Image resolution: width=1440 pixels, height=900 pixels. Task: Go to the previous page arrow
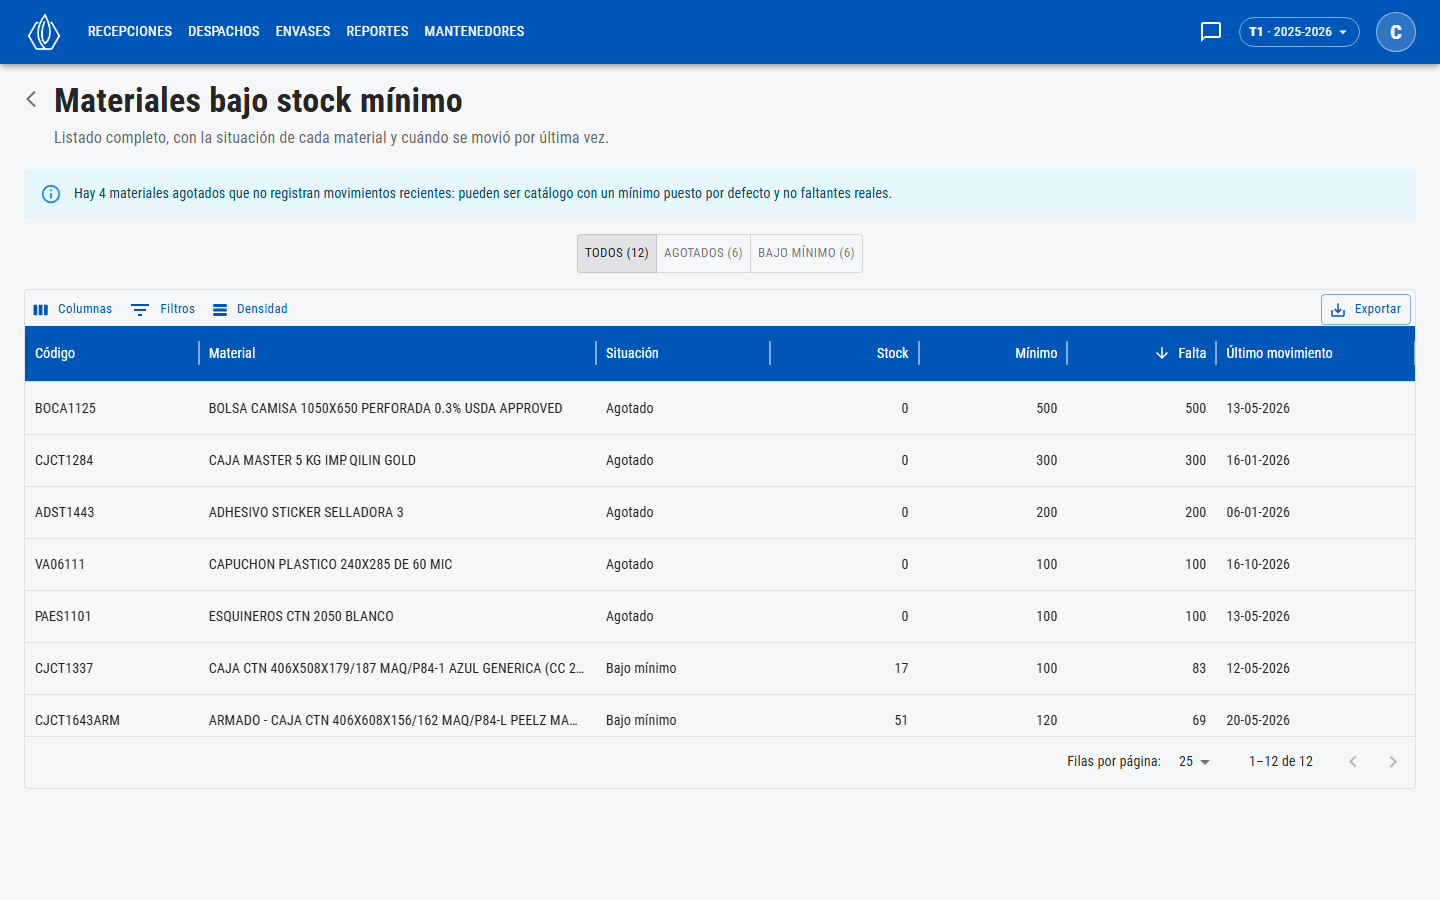point(1353,762)
